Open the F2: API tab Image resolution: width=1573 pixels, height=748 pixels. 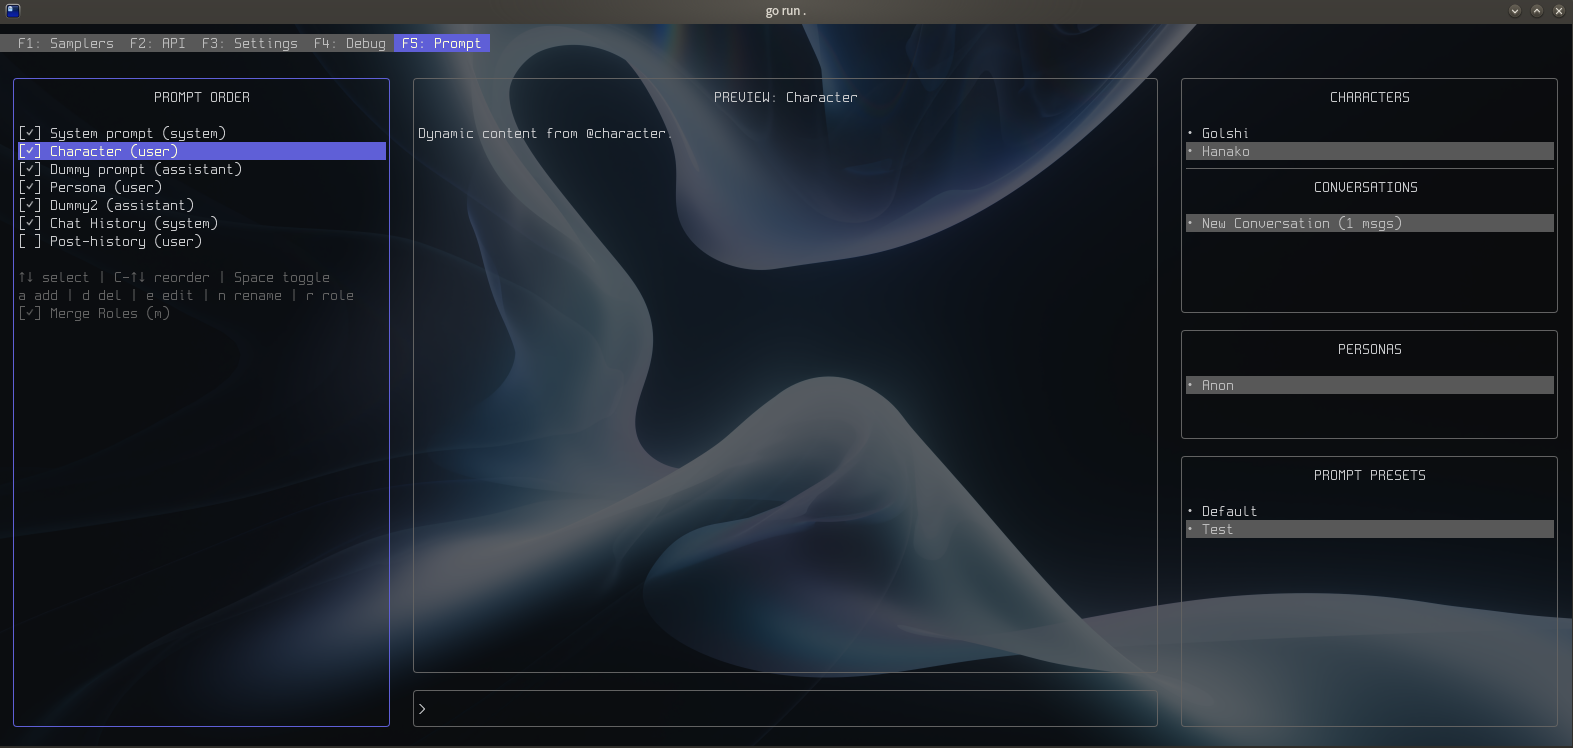[158, 43]
